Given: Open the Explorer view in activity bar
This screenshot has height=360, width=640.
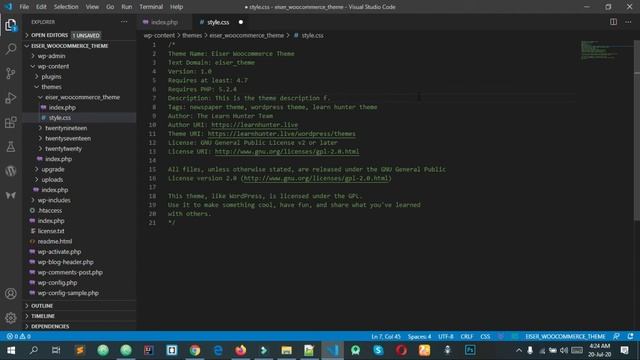Looking at the screenshot, I should click(11, 25).
